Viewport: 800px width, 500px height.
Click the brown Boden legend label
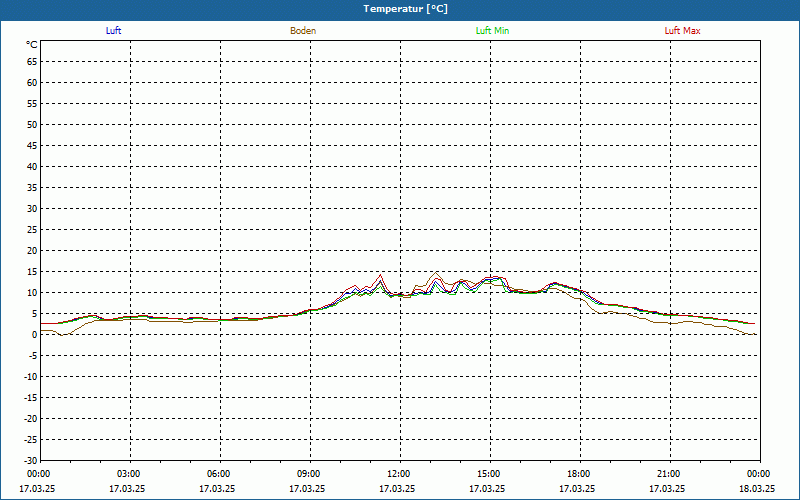[303, 31]
